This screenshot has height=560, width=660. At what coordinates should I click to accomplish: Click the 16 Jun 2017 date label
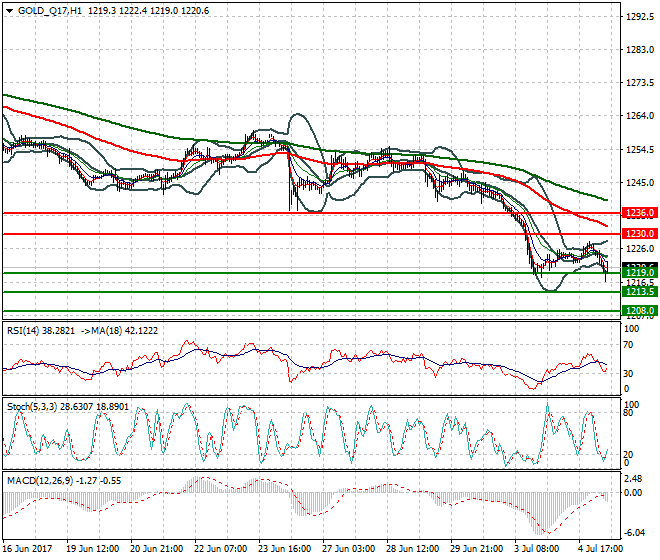(27, 549)
